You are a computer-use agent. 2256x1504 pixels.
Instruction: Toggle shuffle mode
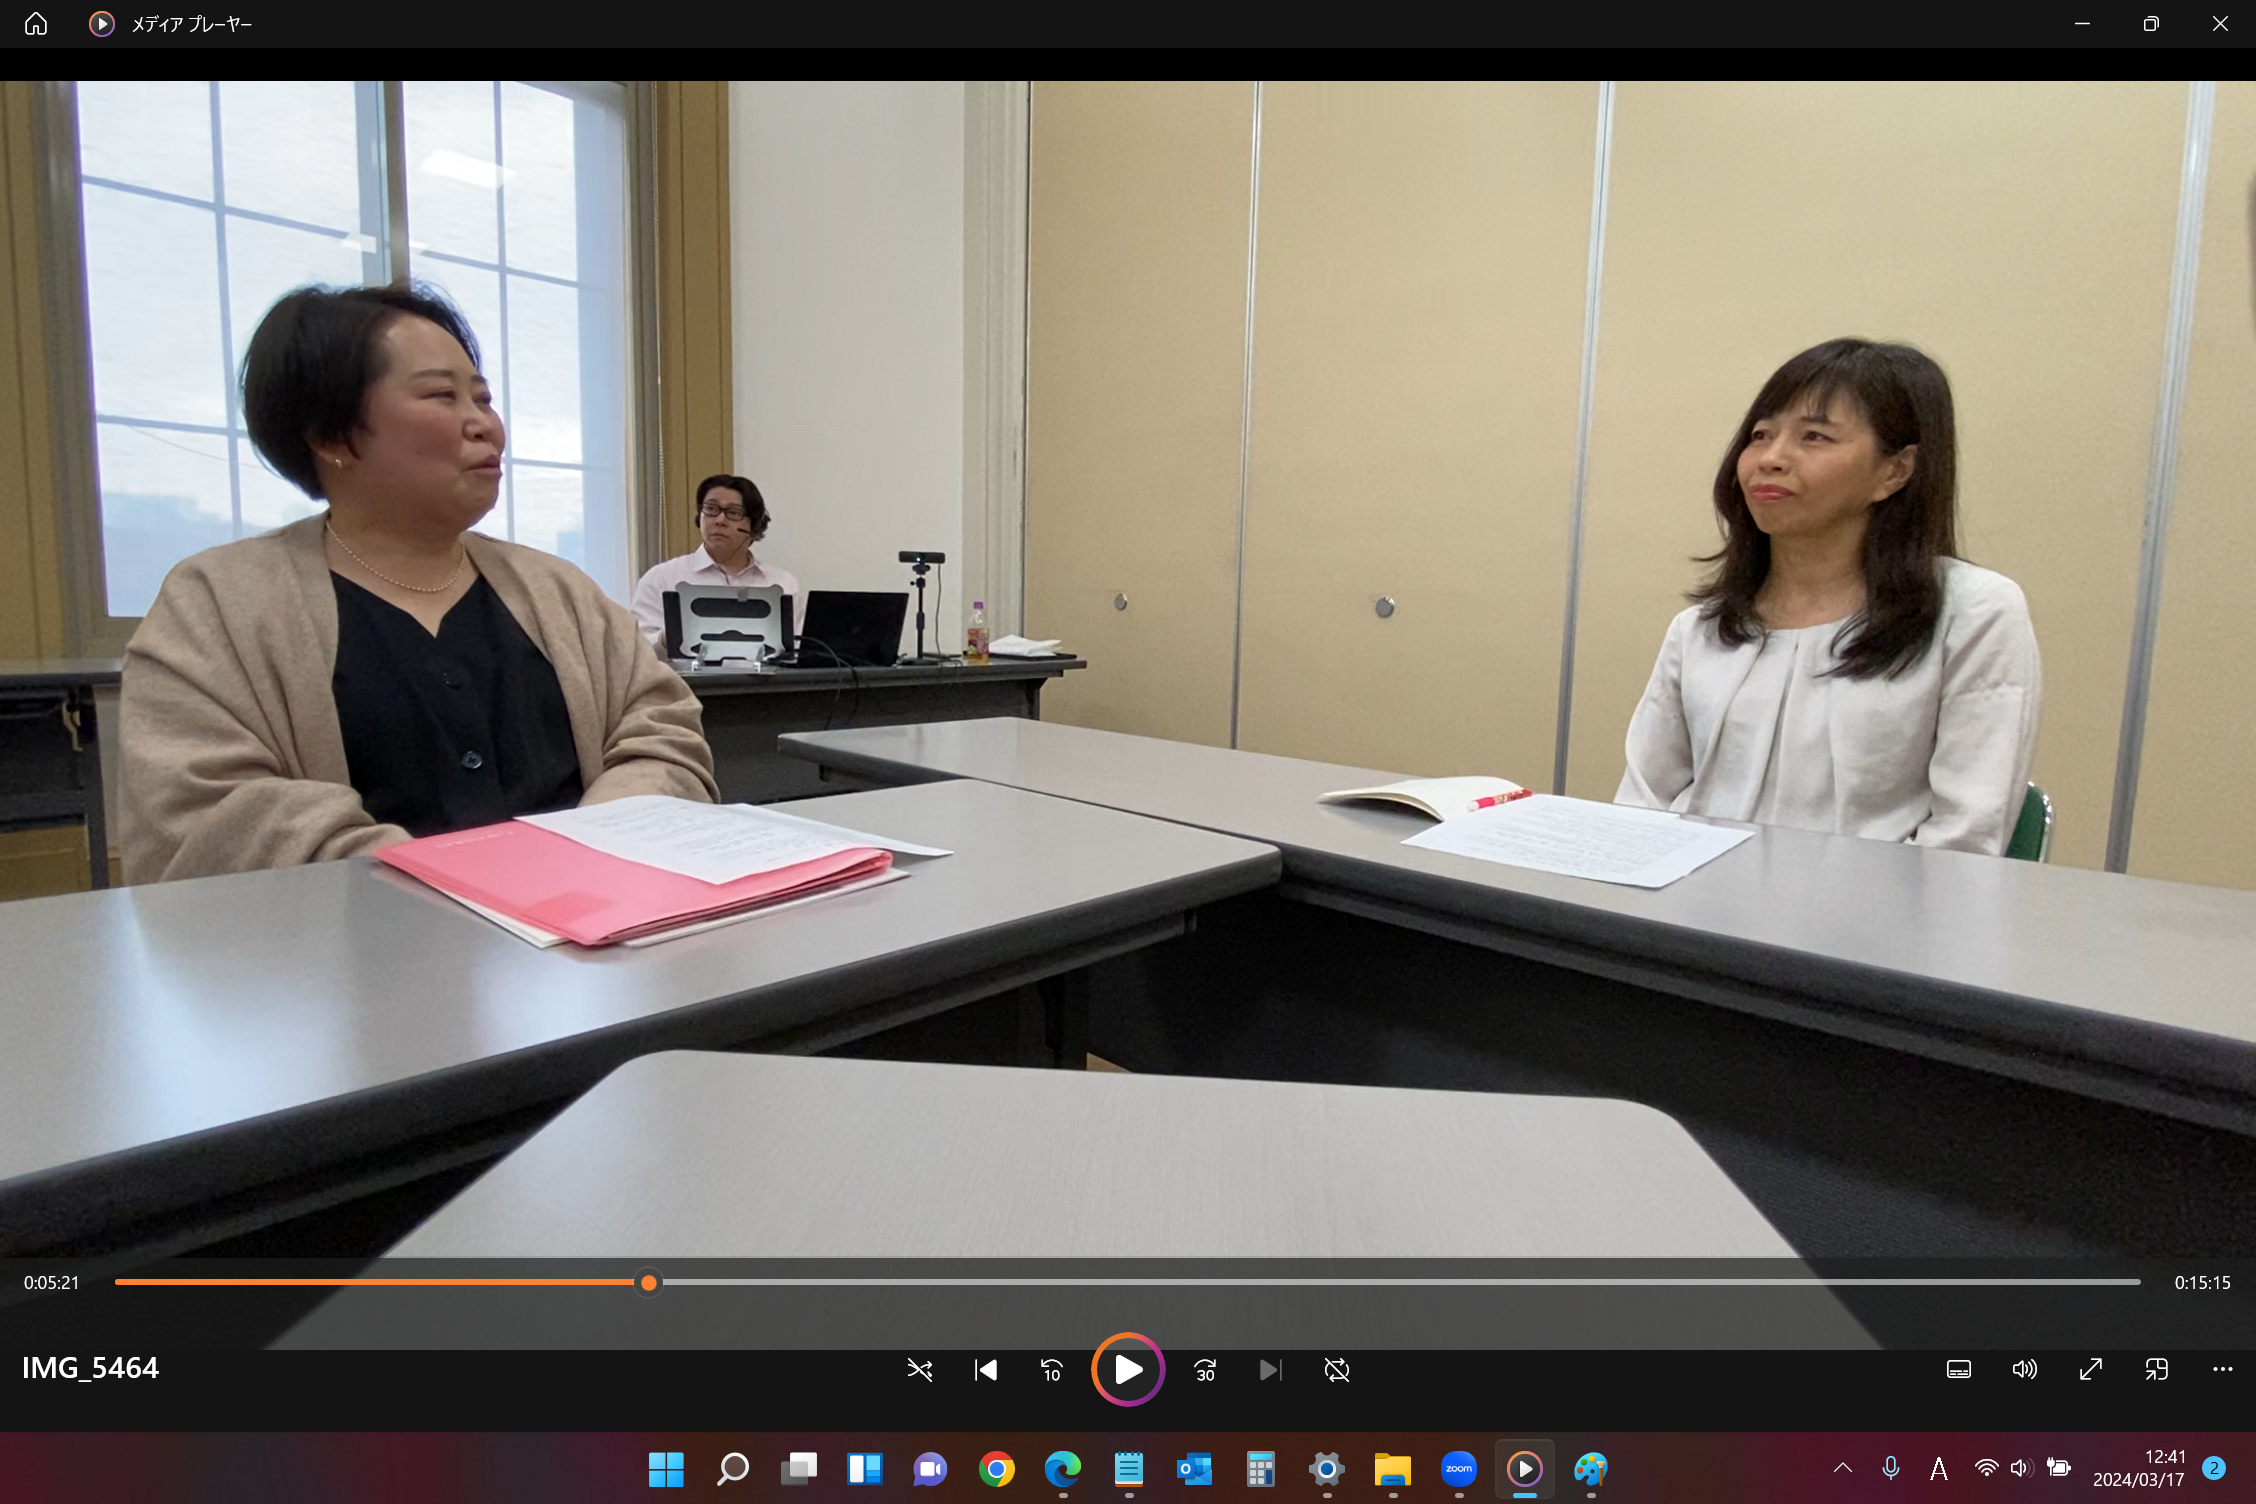(x=919, y=1369)
